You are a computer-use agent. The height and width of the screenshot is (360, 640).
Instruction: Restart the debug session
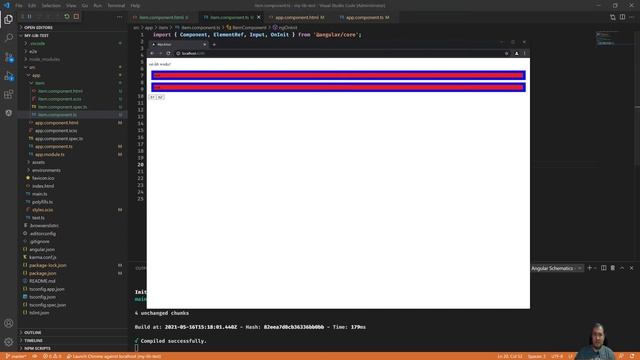(67, 17)
